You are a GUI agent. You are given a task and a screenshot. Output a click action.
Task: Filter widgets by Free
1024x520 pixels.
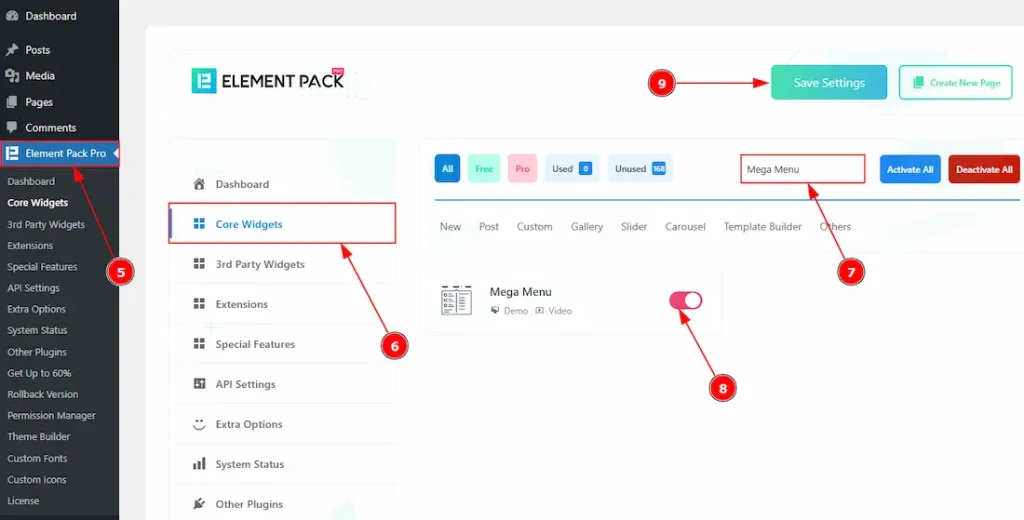point(484,169)
